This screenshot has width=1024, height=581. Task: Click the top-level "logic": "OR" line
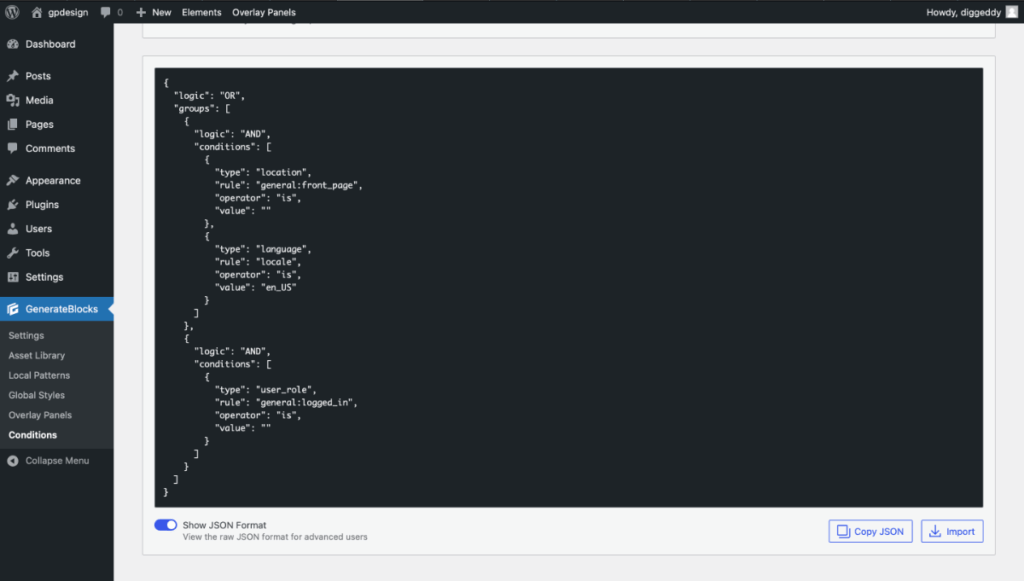tap(209, 96)
